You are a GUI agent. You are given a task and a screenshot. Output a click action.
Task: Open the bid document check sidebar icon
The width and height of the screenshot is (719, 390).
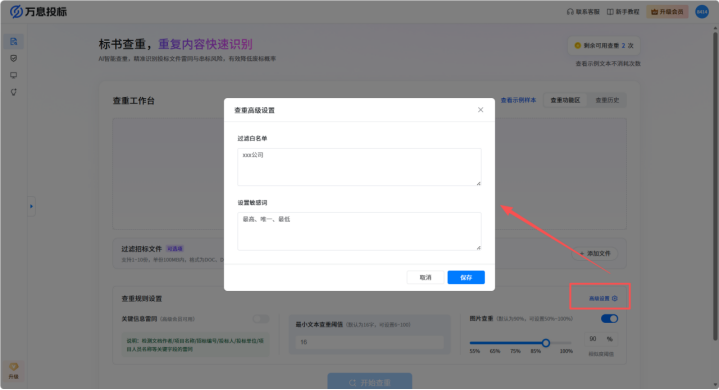point(13,42)
